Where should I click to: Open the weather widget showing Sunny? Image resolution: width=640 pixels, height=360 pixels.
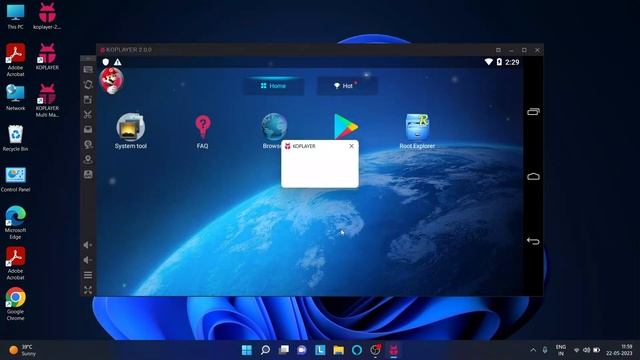click(22, 350)
